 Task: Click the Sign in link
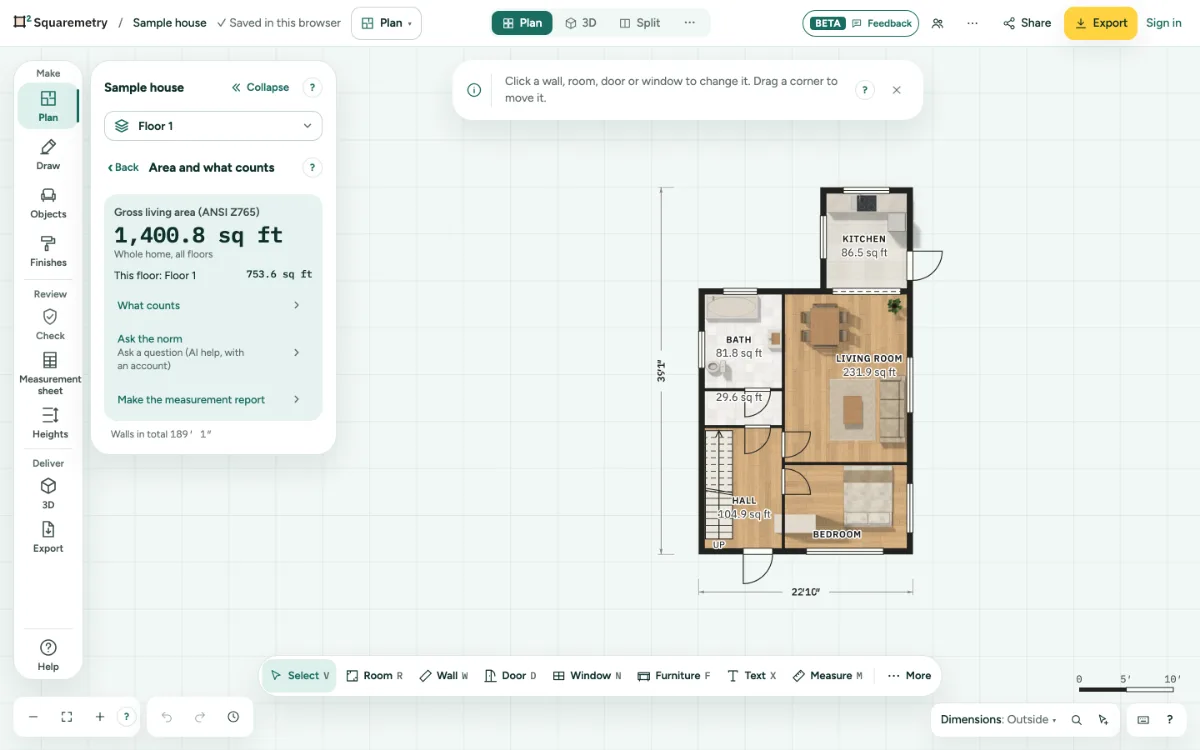(1164, 23)
